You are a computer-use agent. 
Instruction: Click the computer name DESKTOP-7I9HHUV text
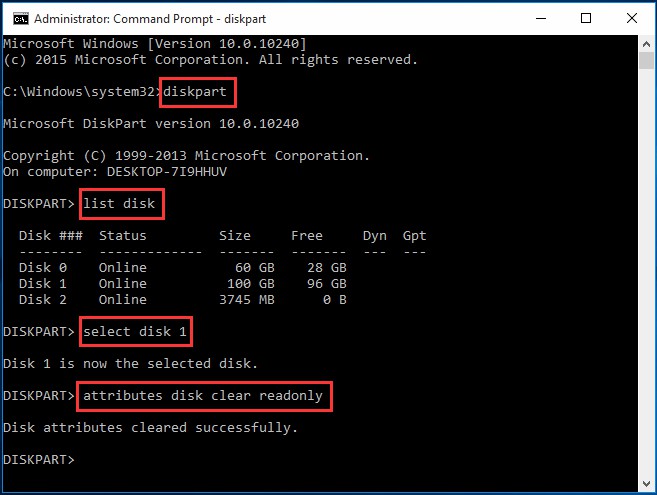(x=167, y=171)
